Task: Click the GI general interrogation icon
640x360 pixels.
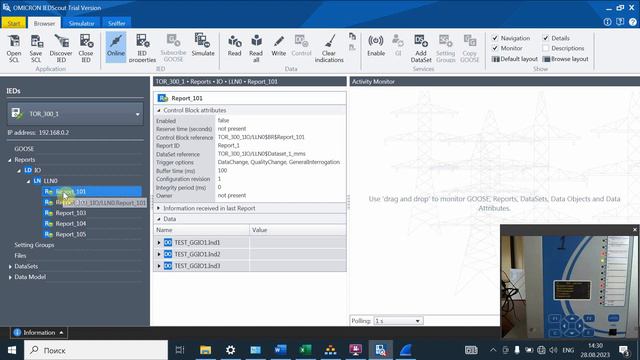Action: [x=398, y=46]
